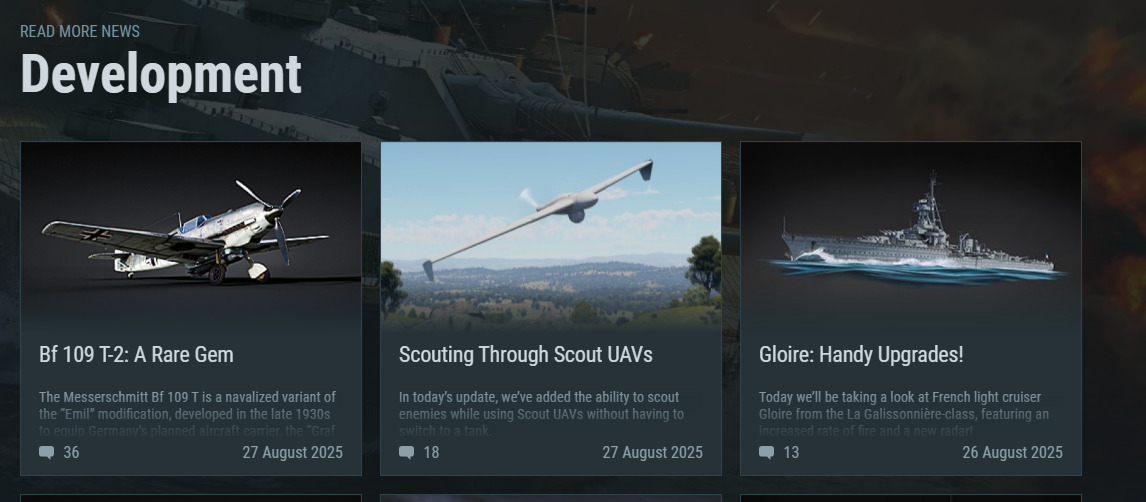1146x502 pixels.
Task: Open article Scouting Through Scout UAVs
Action: (525, 355)
